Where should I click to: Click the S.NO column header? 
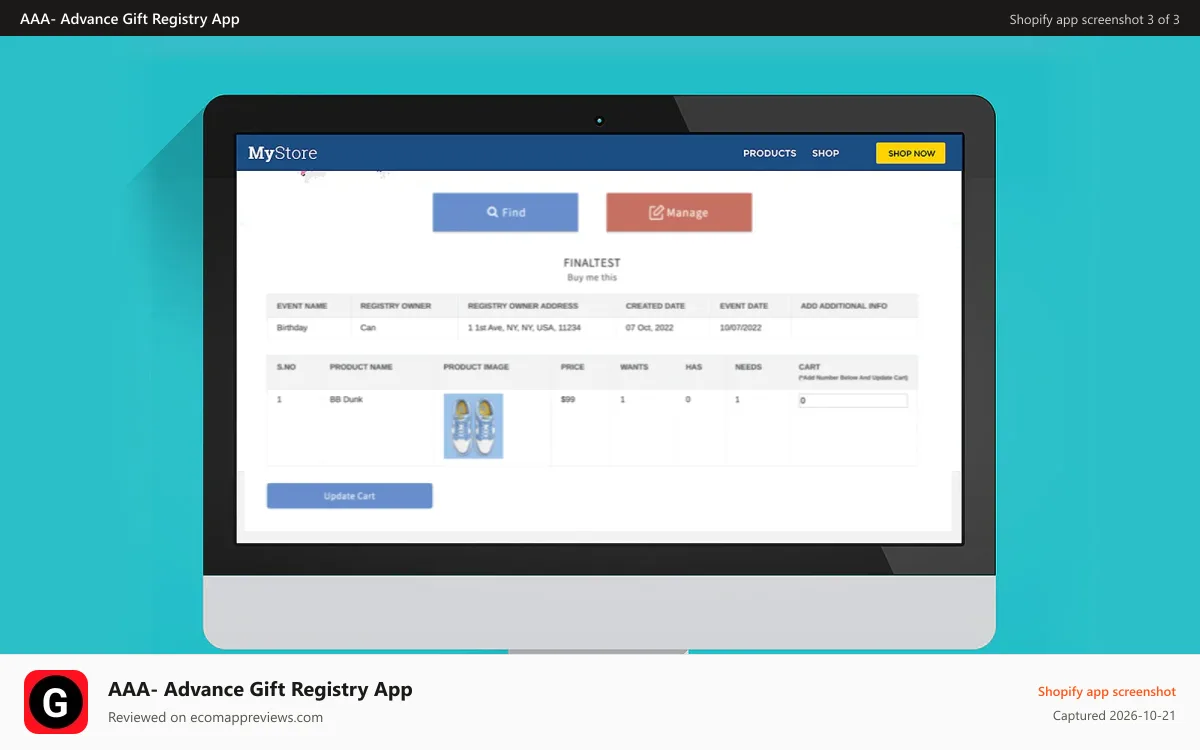tap(286, 367)
